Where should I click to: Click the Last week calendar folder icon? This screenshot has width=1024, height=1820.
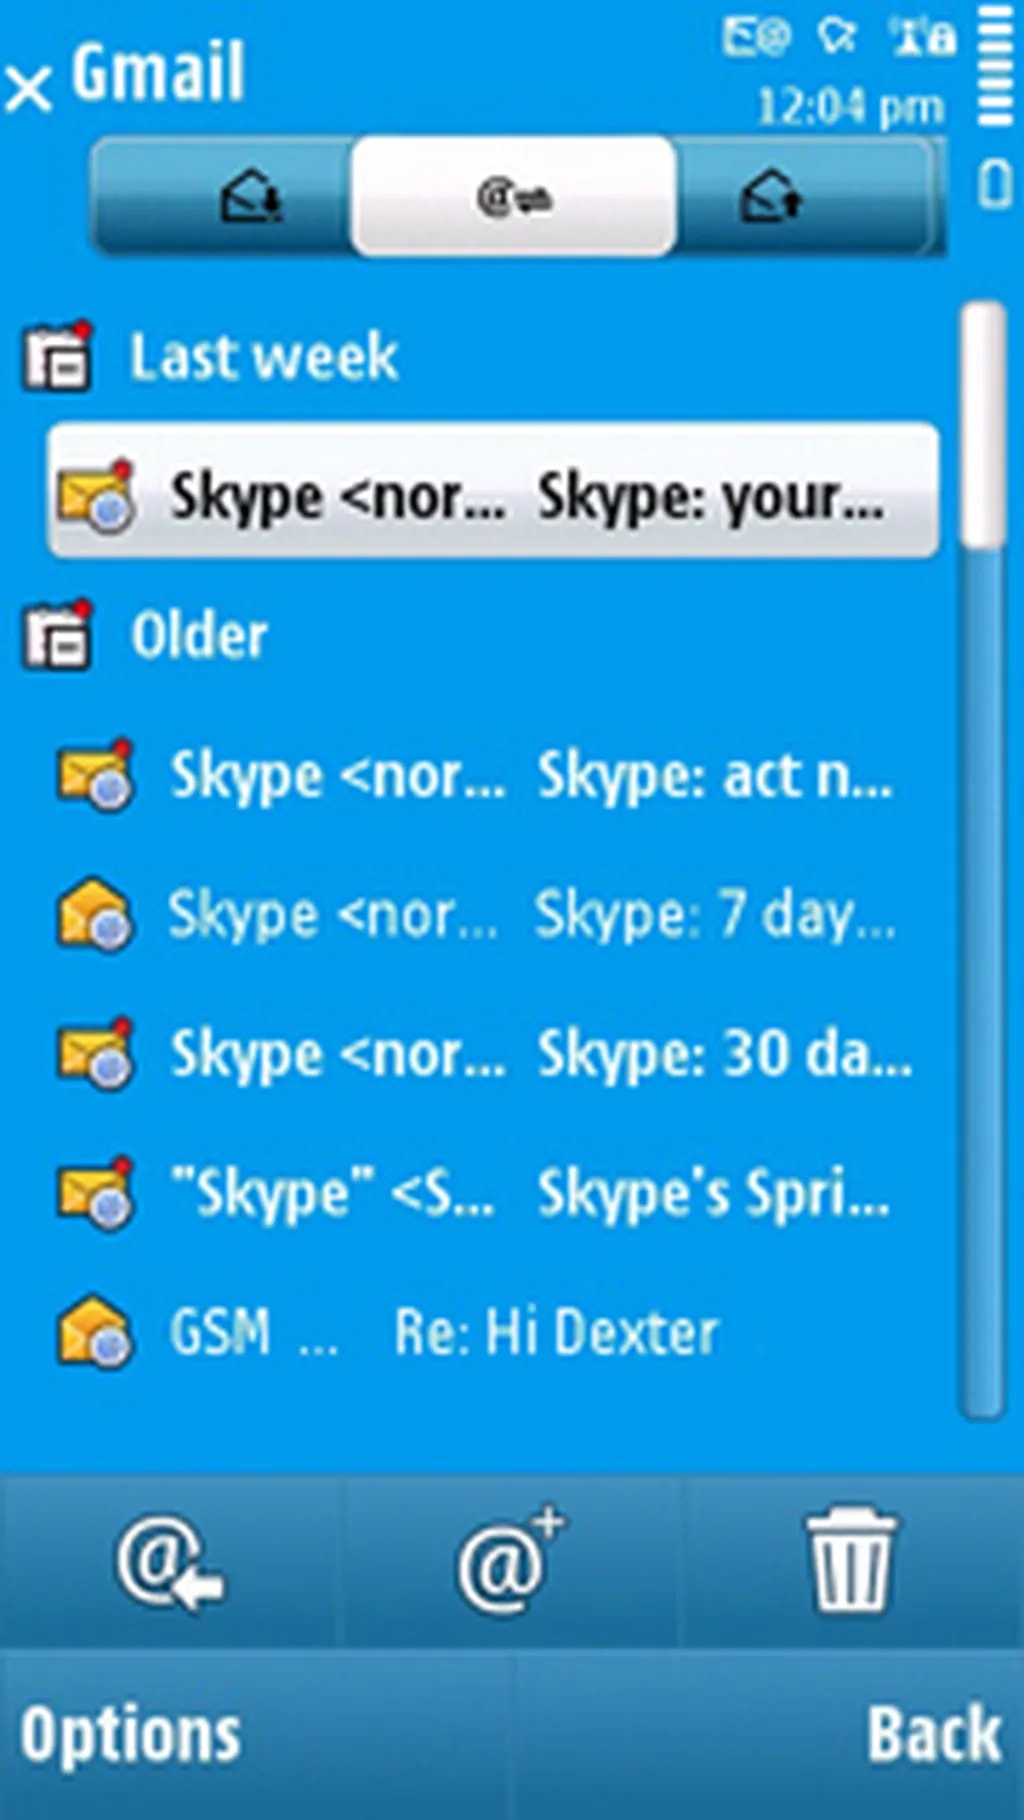click(x=57, y=356)
